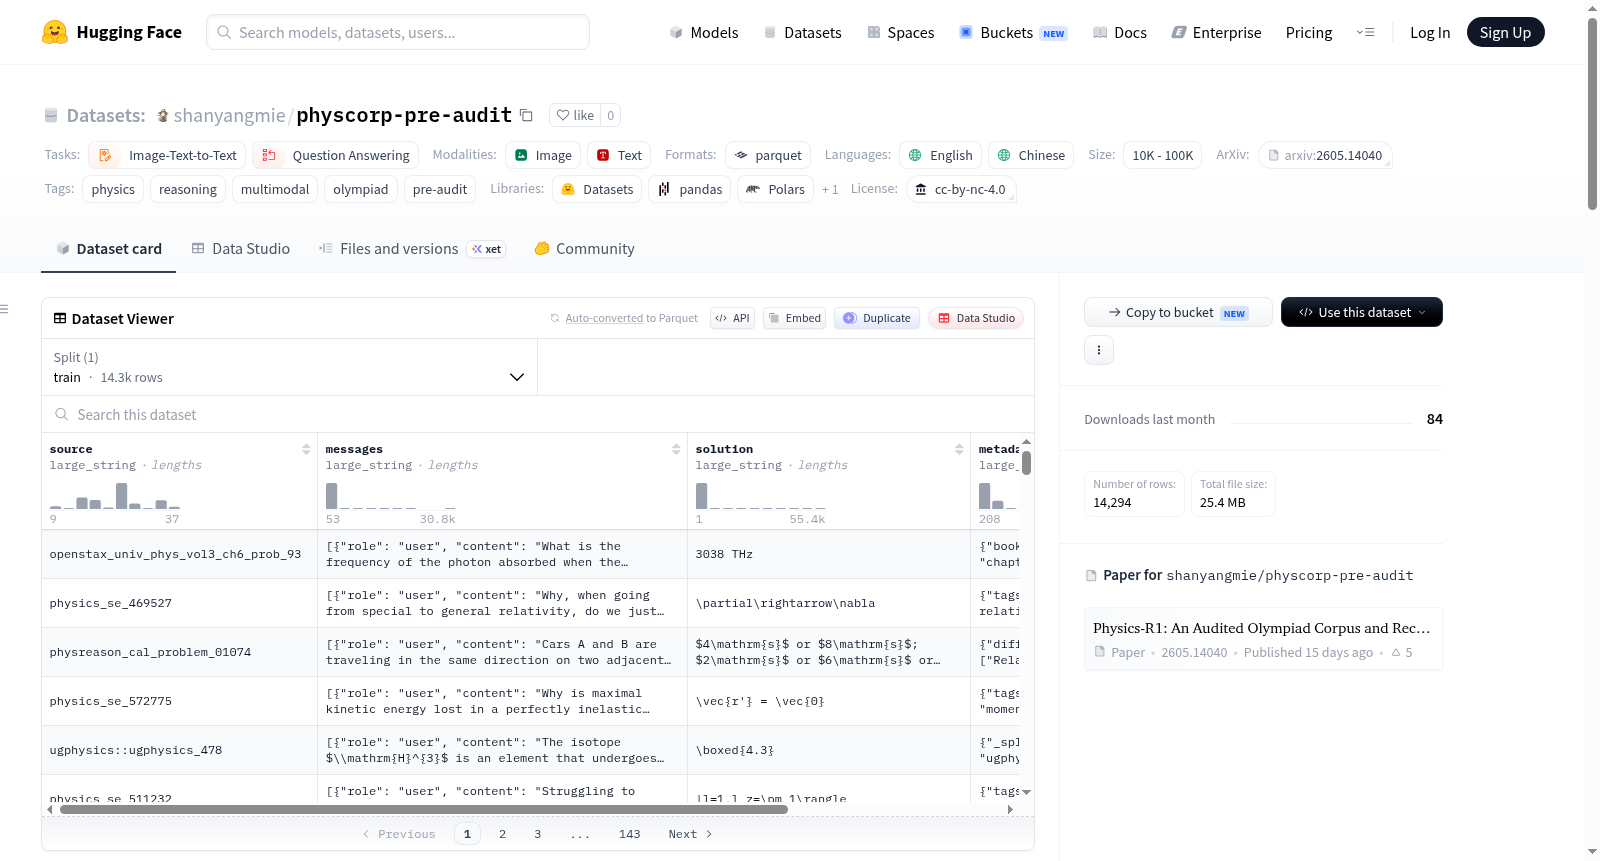Click the Log In link
This screenshot has width=1600, height=861.
1430,32
